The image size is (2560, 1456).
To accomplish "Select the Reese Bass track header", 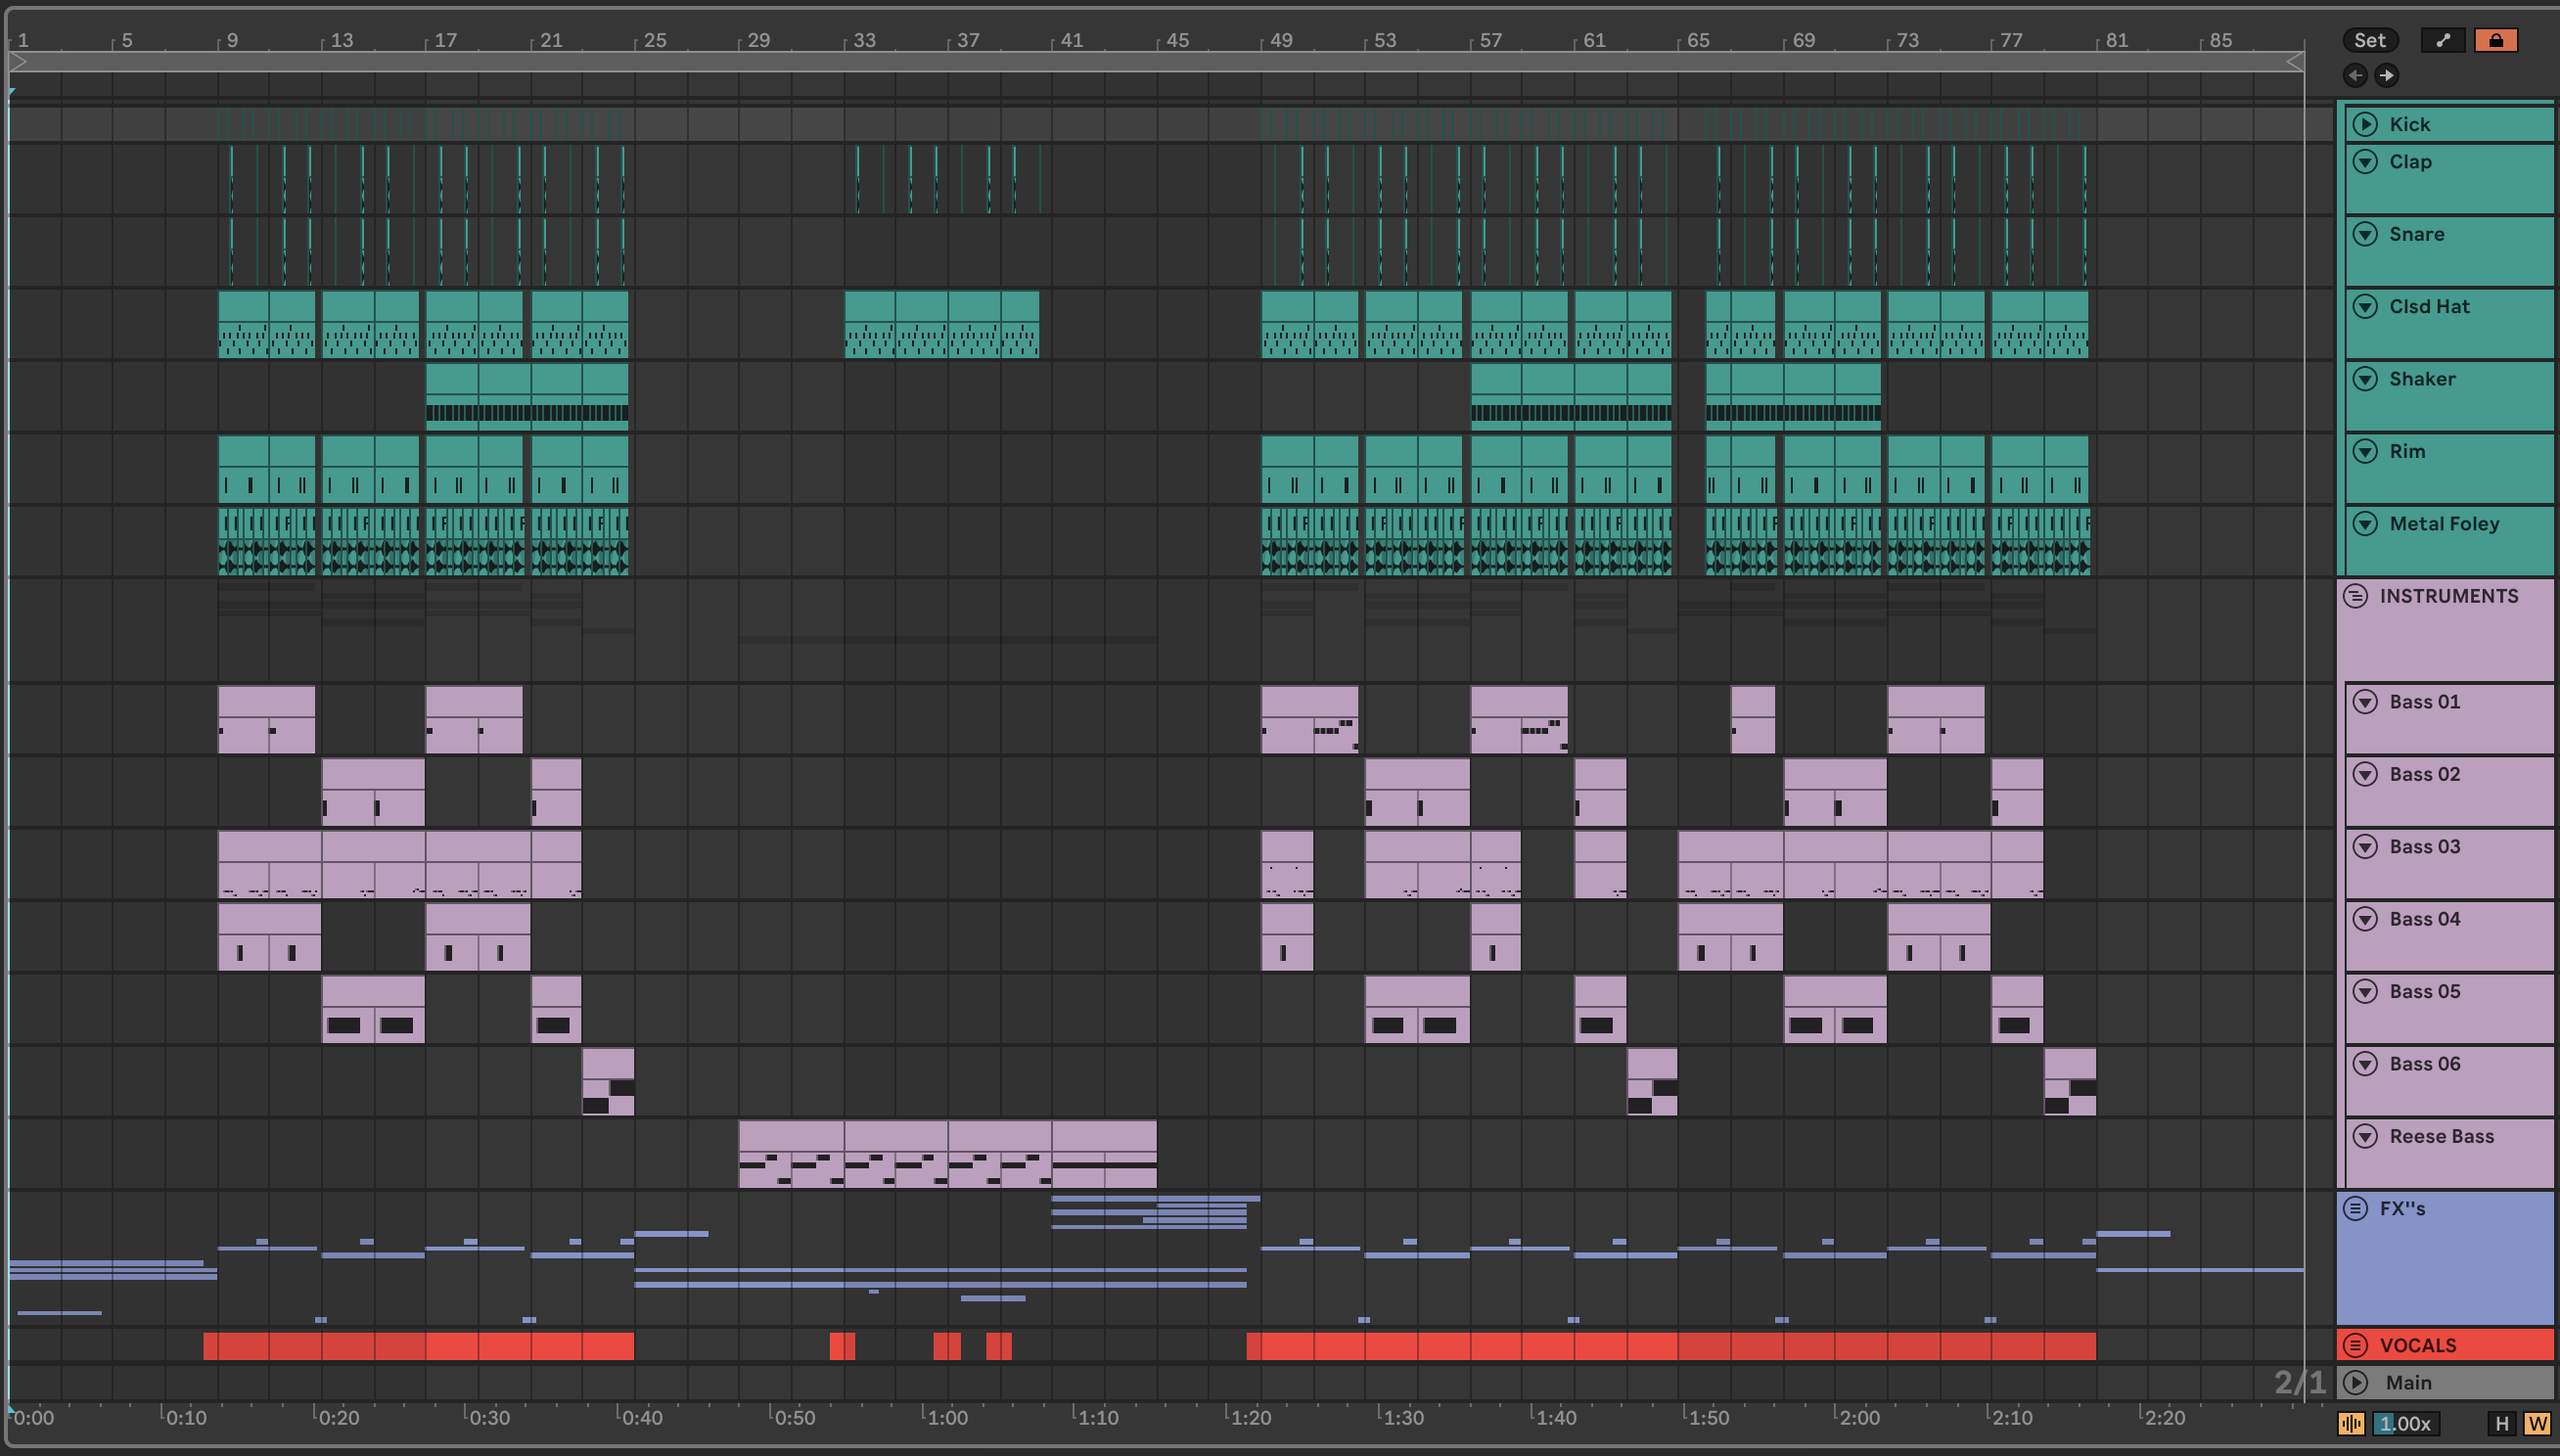I will [x=2450, y=1154].
